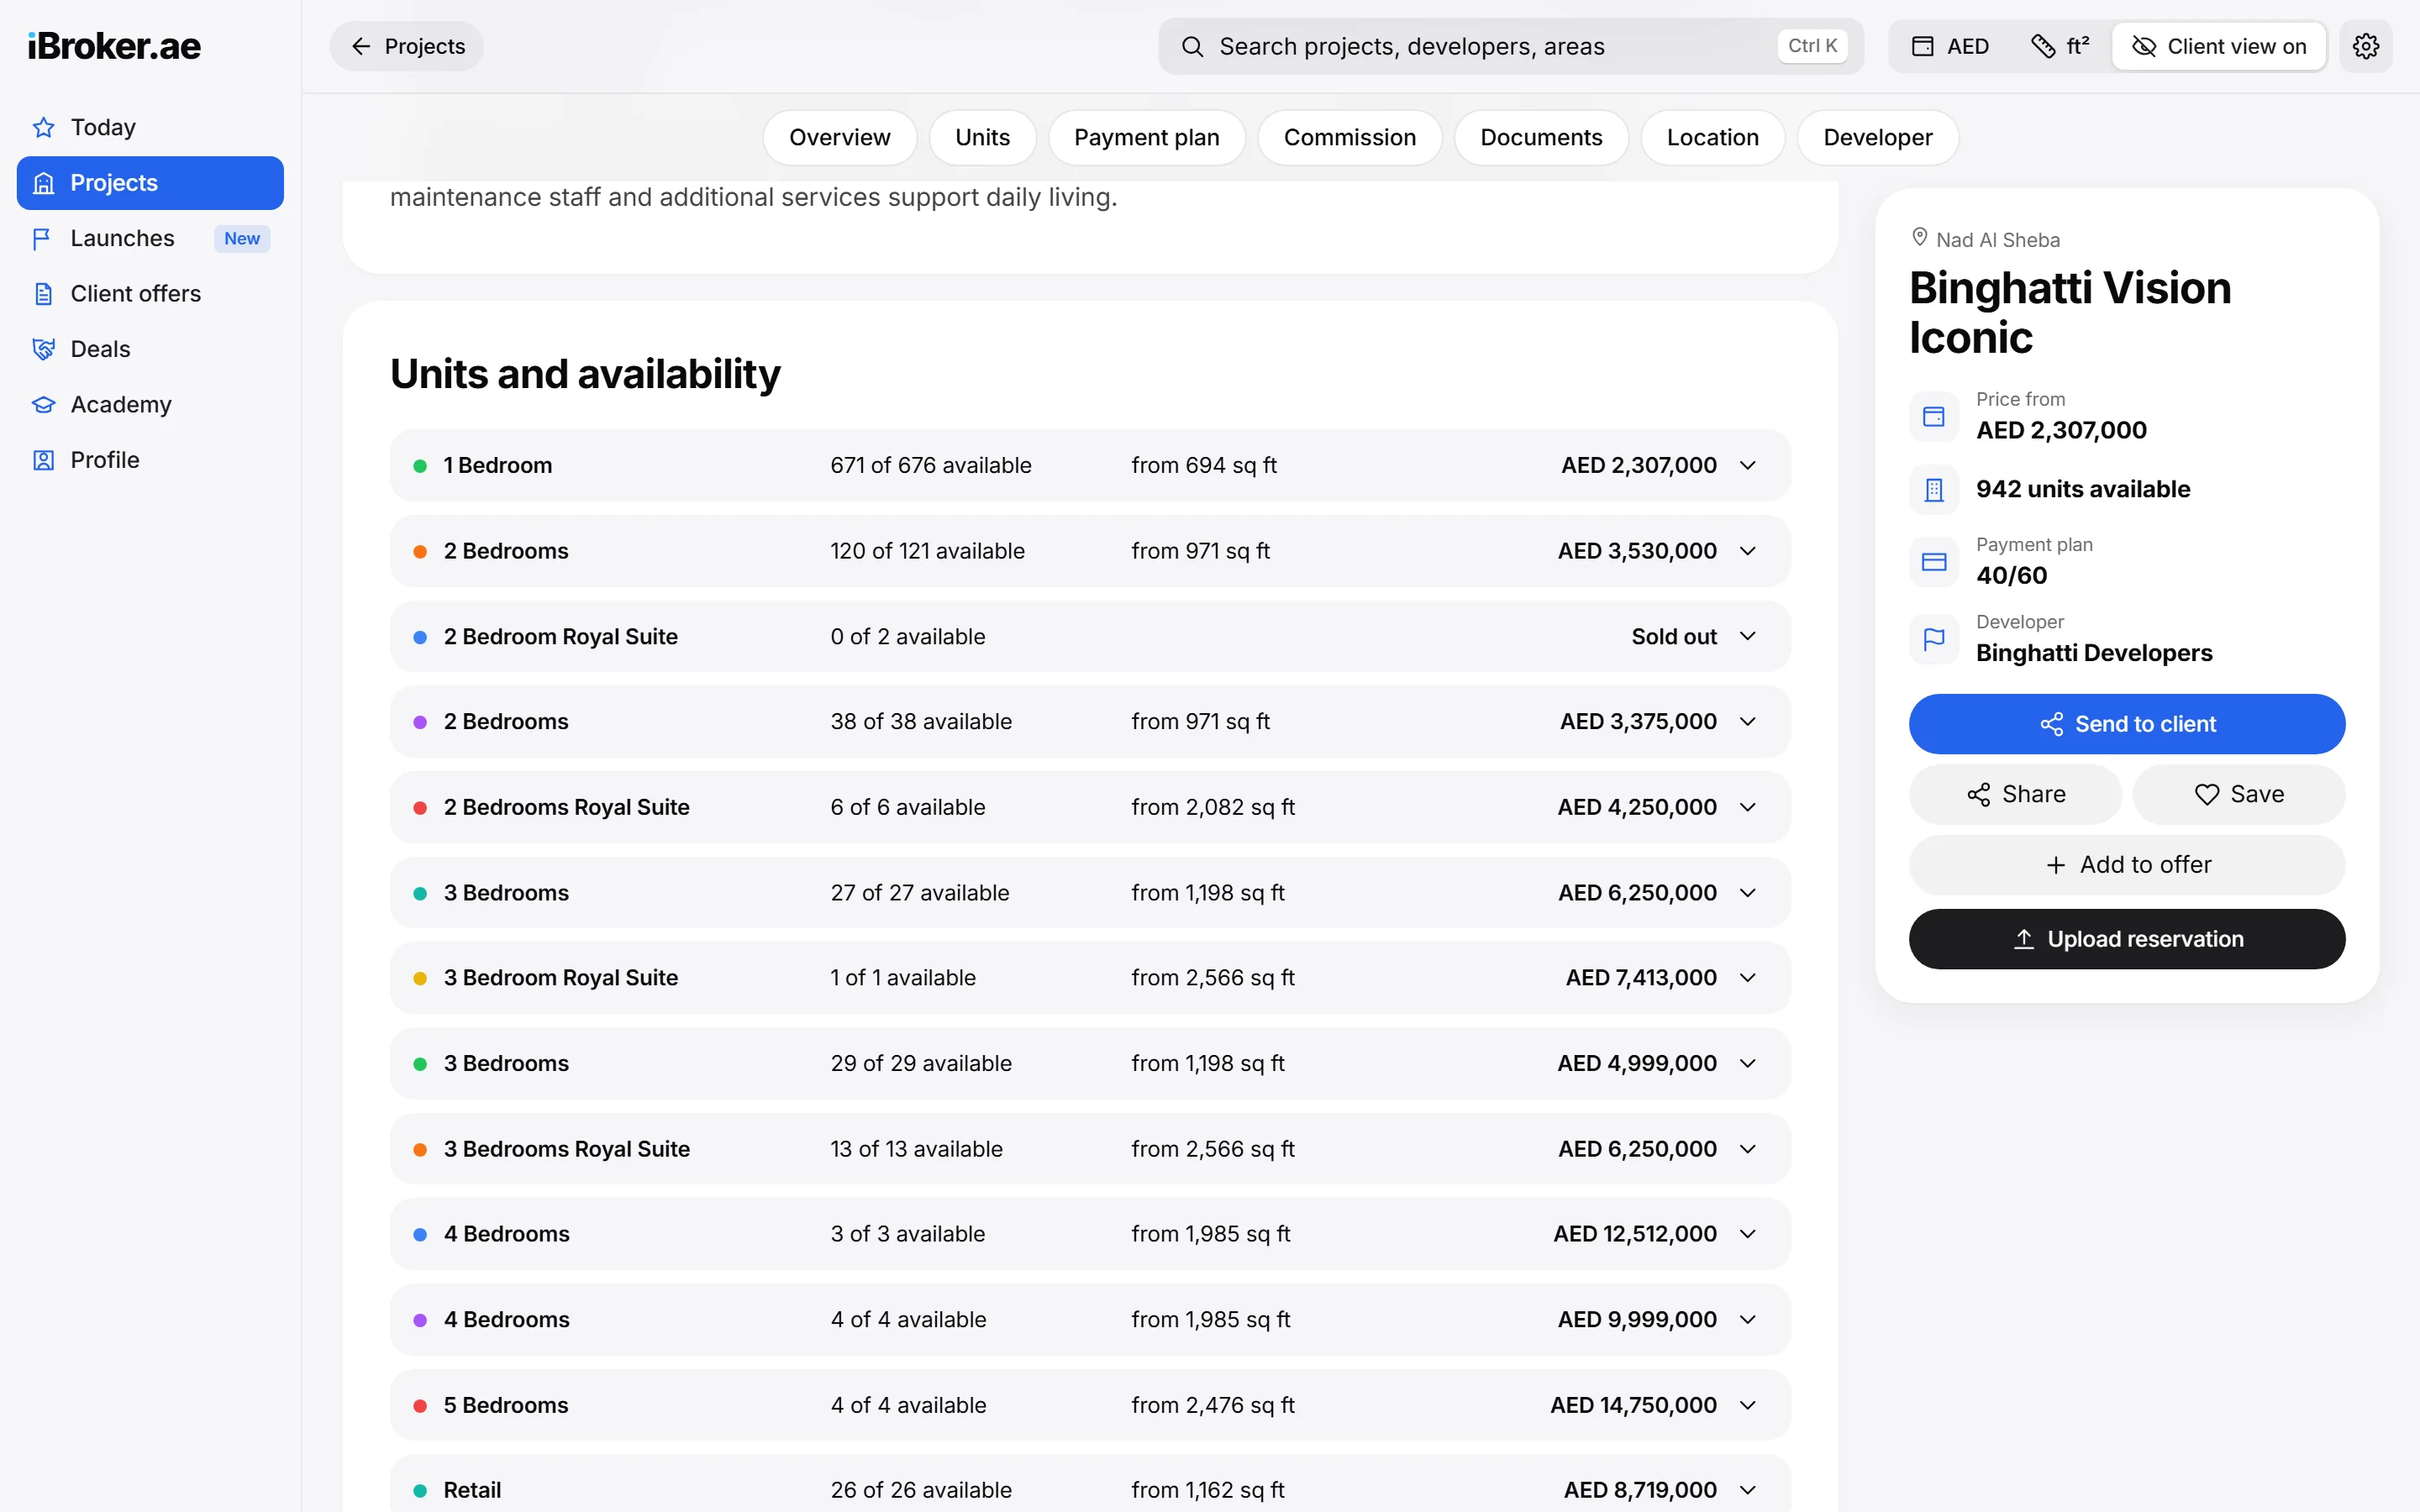Click the search projects input field

1510,46
